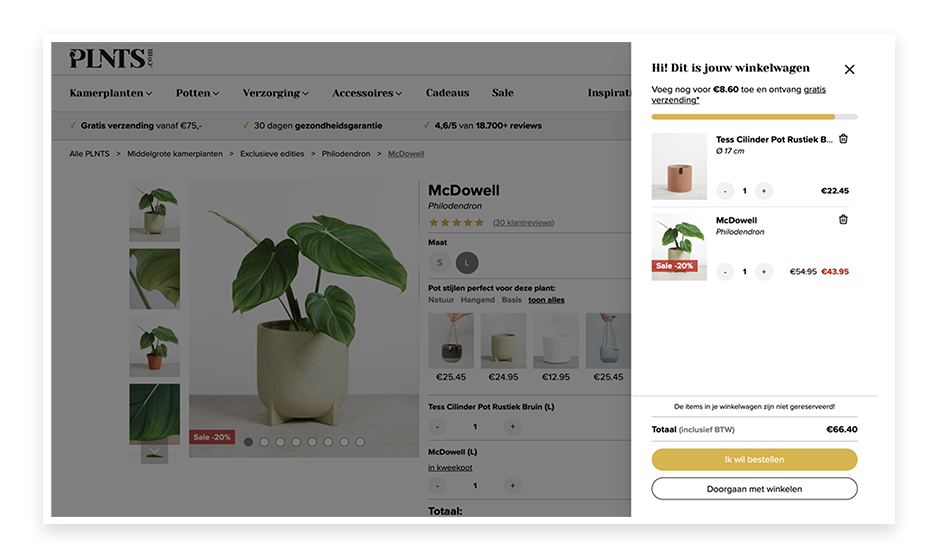938x557 pixels.
Task: Expand the Potten dropdown menu
Action: tap(197, 93)
